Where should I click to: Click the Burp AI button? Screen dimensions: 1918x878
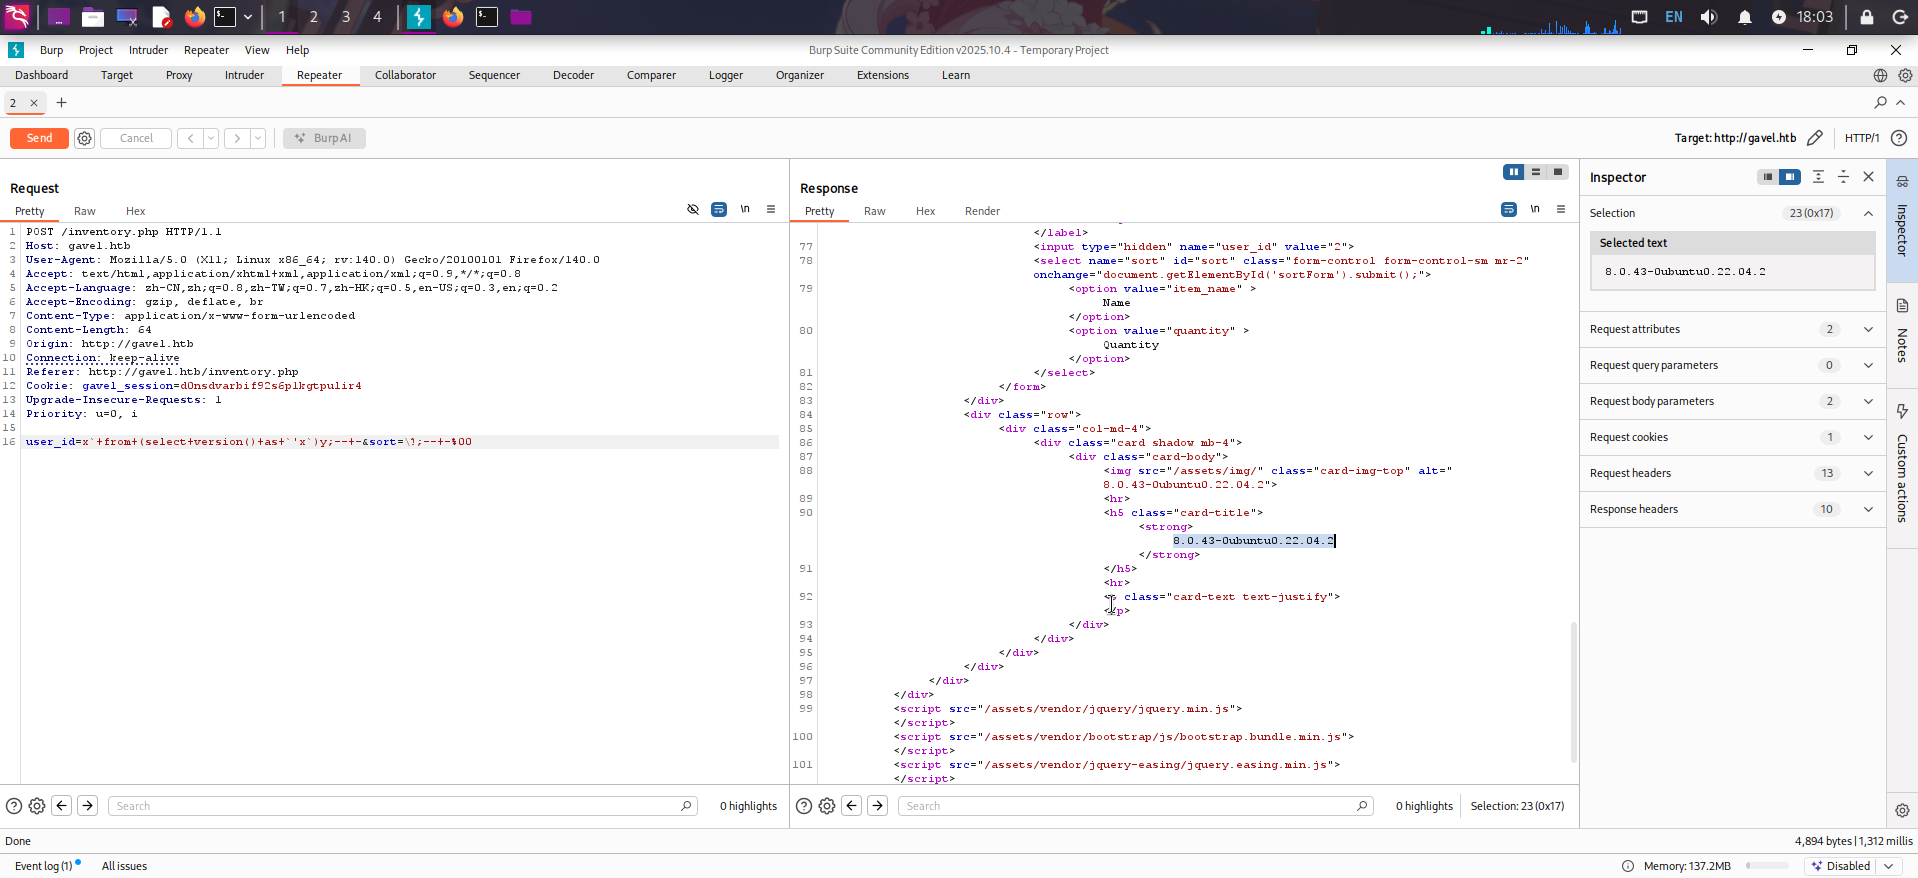tap(324, 139)
